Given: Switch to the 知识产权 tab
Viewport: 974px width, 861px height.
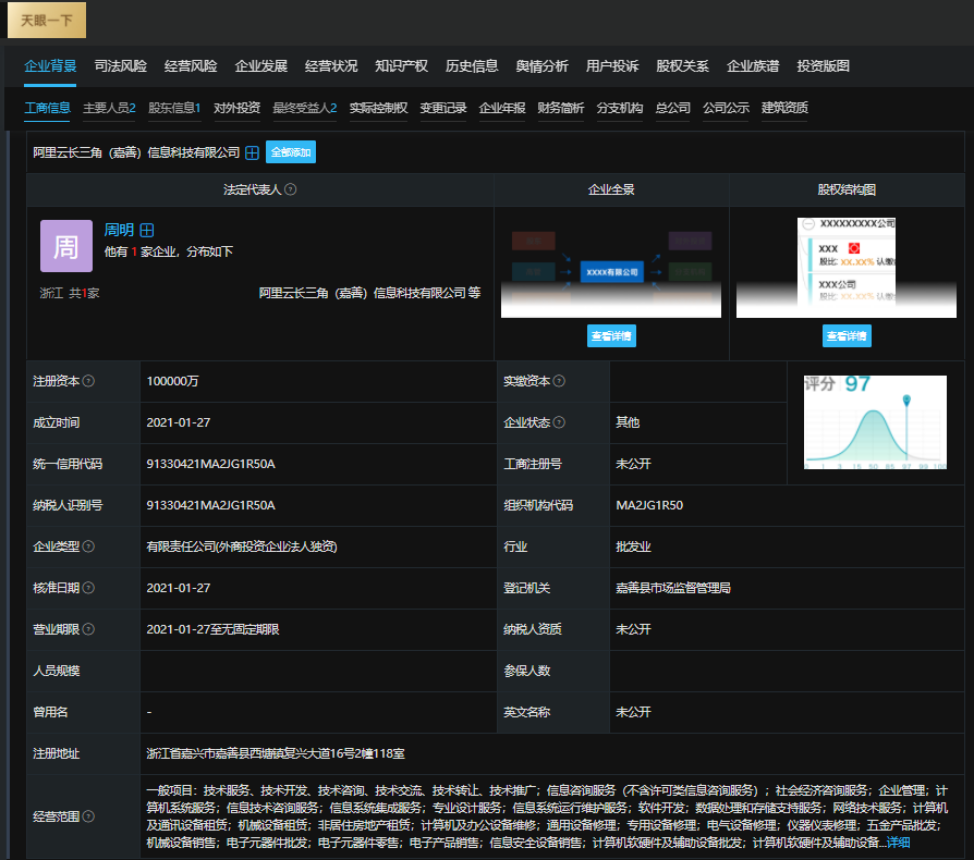Looking at the screenshot, I should tap(401, 66).
